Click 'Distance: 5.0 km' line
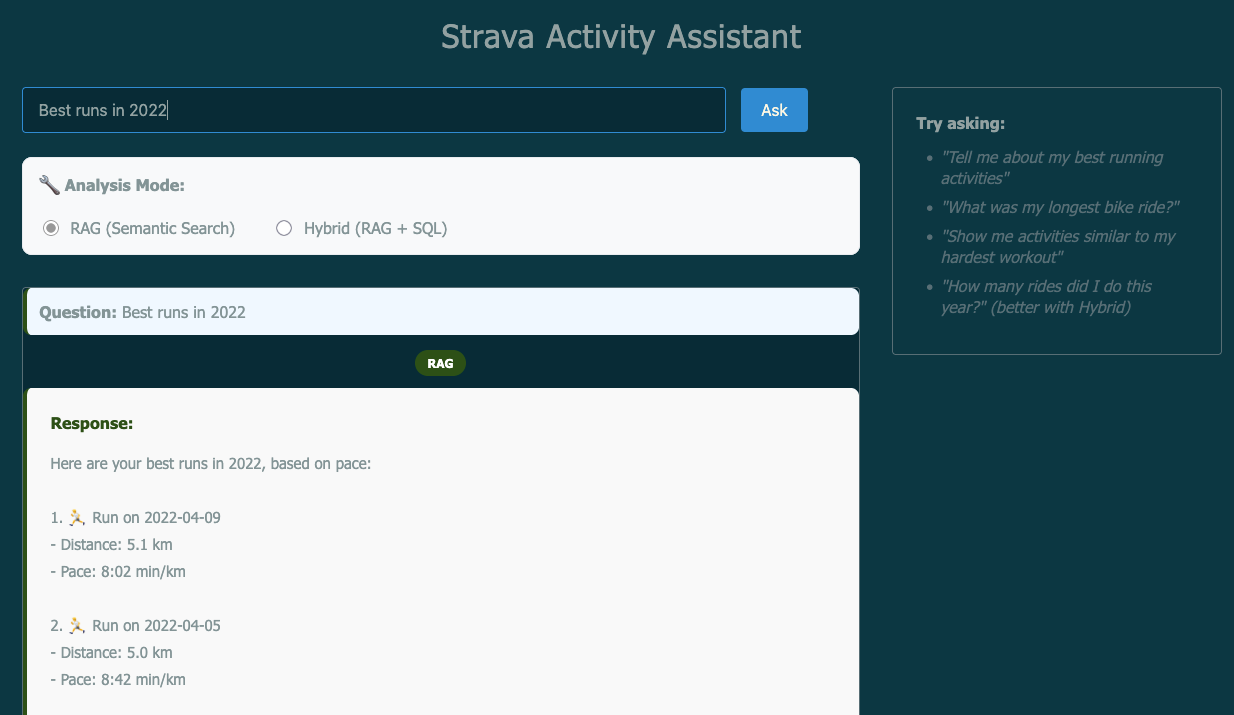 tap(112, 653)
